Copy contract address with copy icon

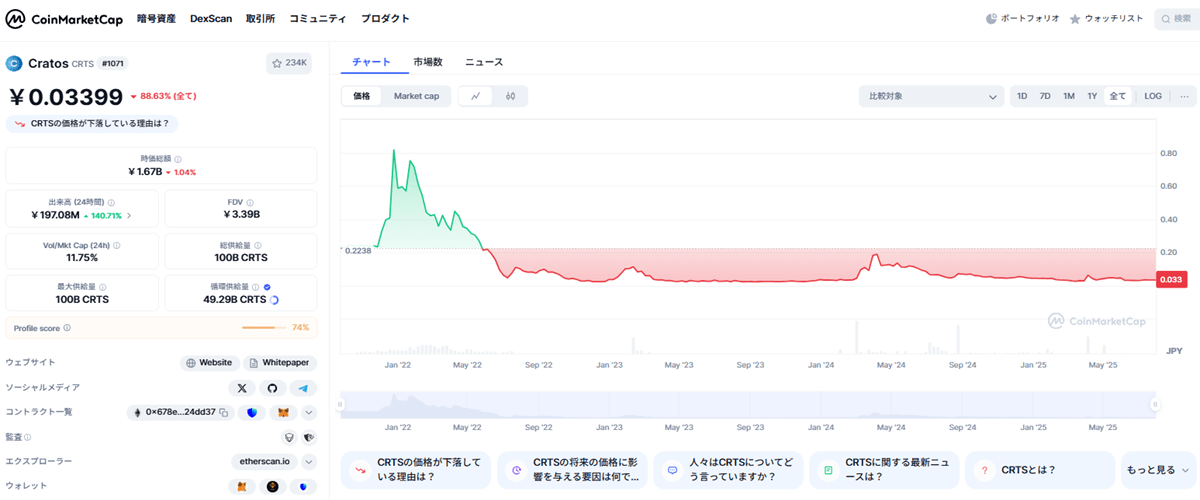(x=225, y=412)
